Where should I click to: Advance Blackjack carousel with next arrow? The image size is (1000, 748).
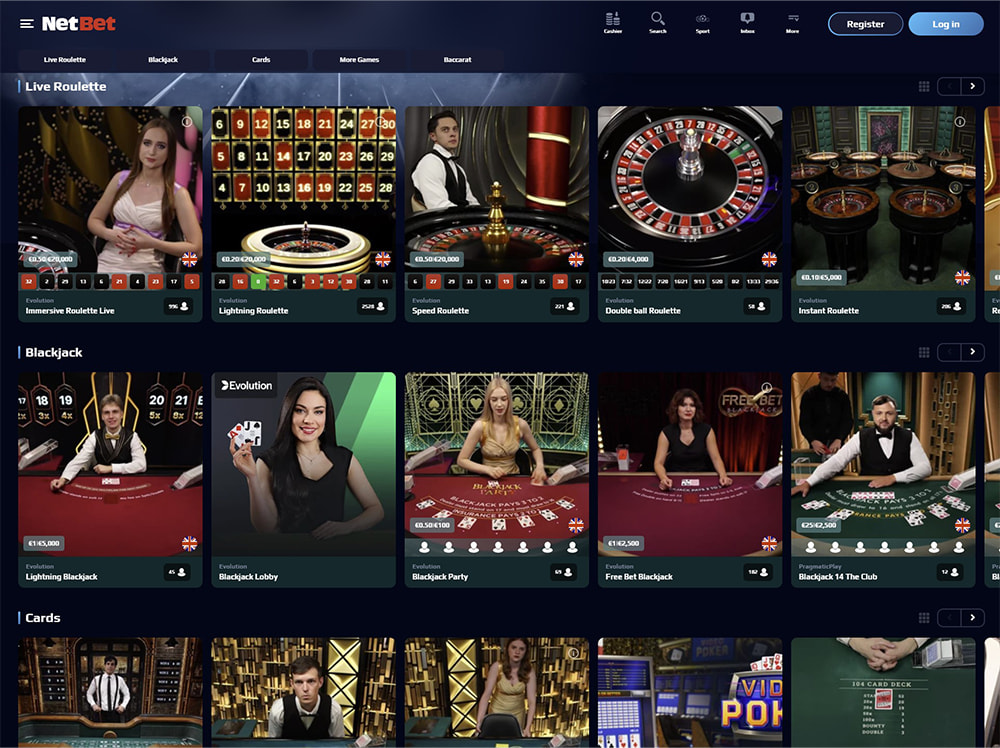(x=973, y=352)
